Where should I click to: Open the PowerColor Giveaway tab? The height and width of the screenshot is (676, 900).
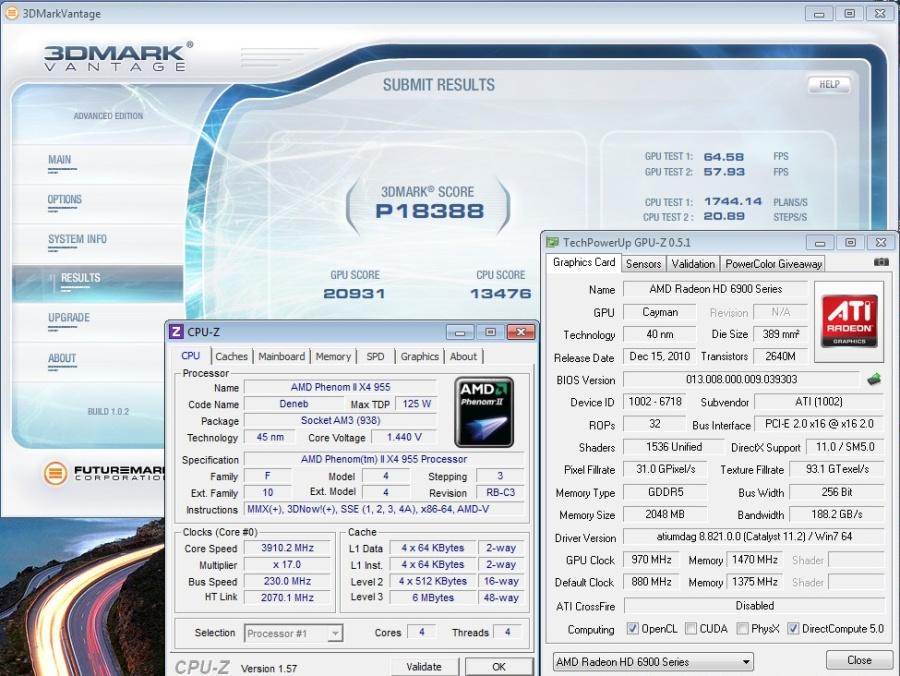[x=773, y=263]
